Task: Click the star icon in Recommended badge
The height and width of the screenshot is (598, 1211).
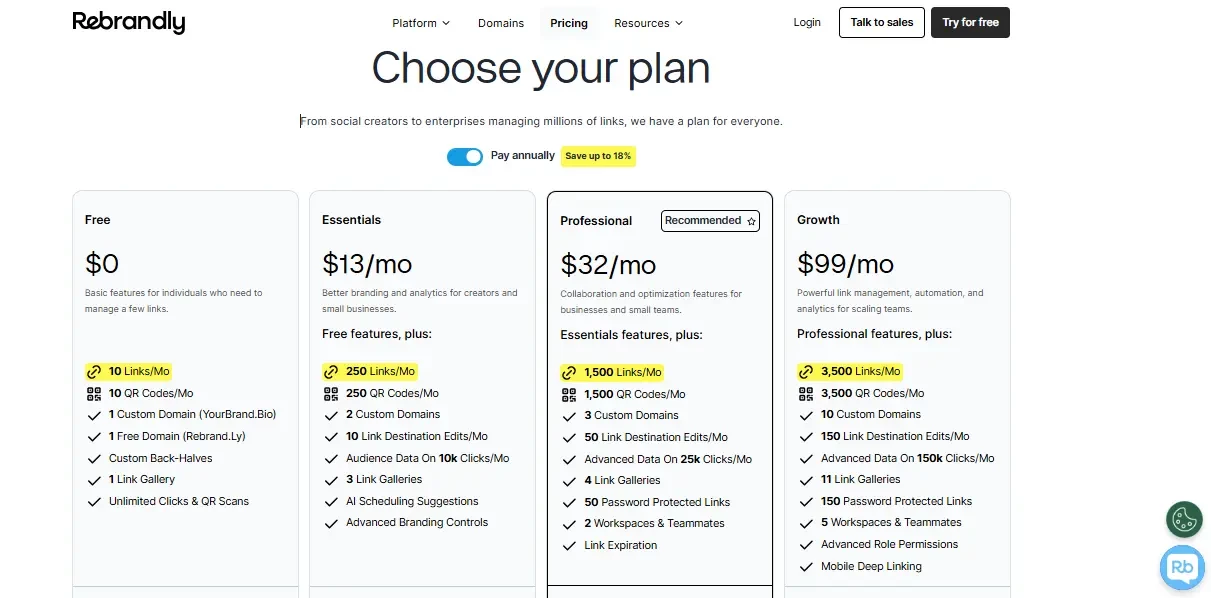Action: point(751,221)
